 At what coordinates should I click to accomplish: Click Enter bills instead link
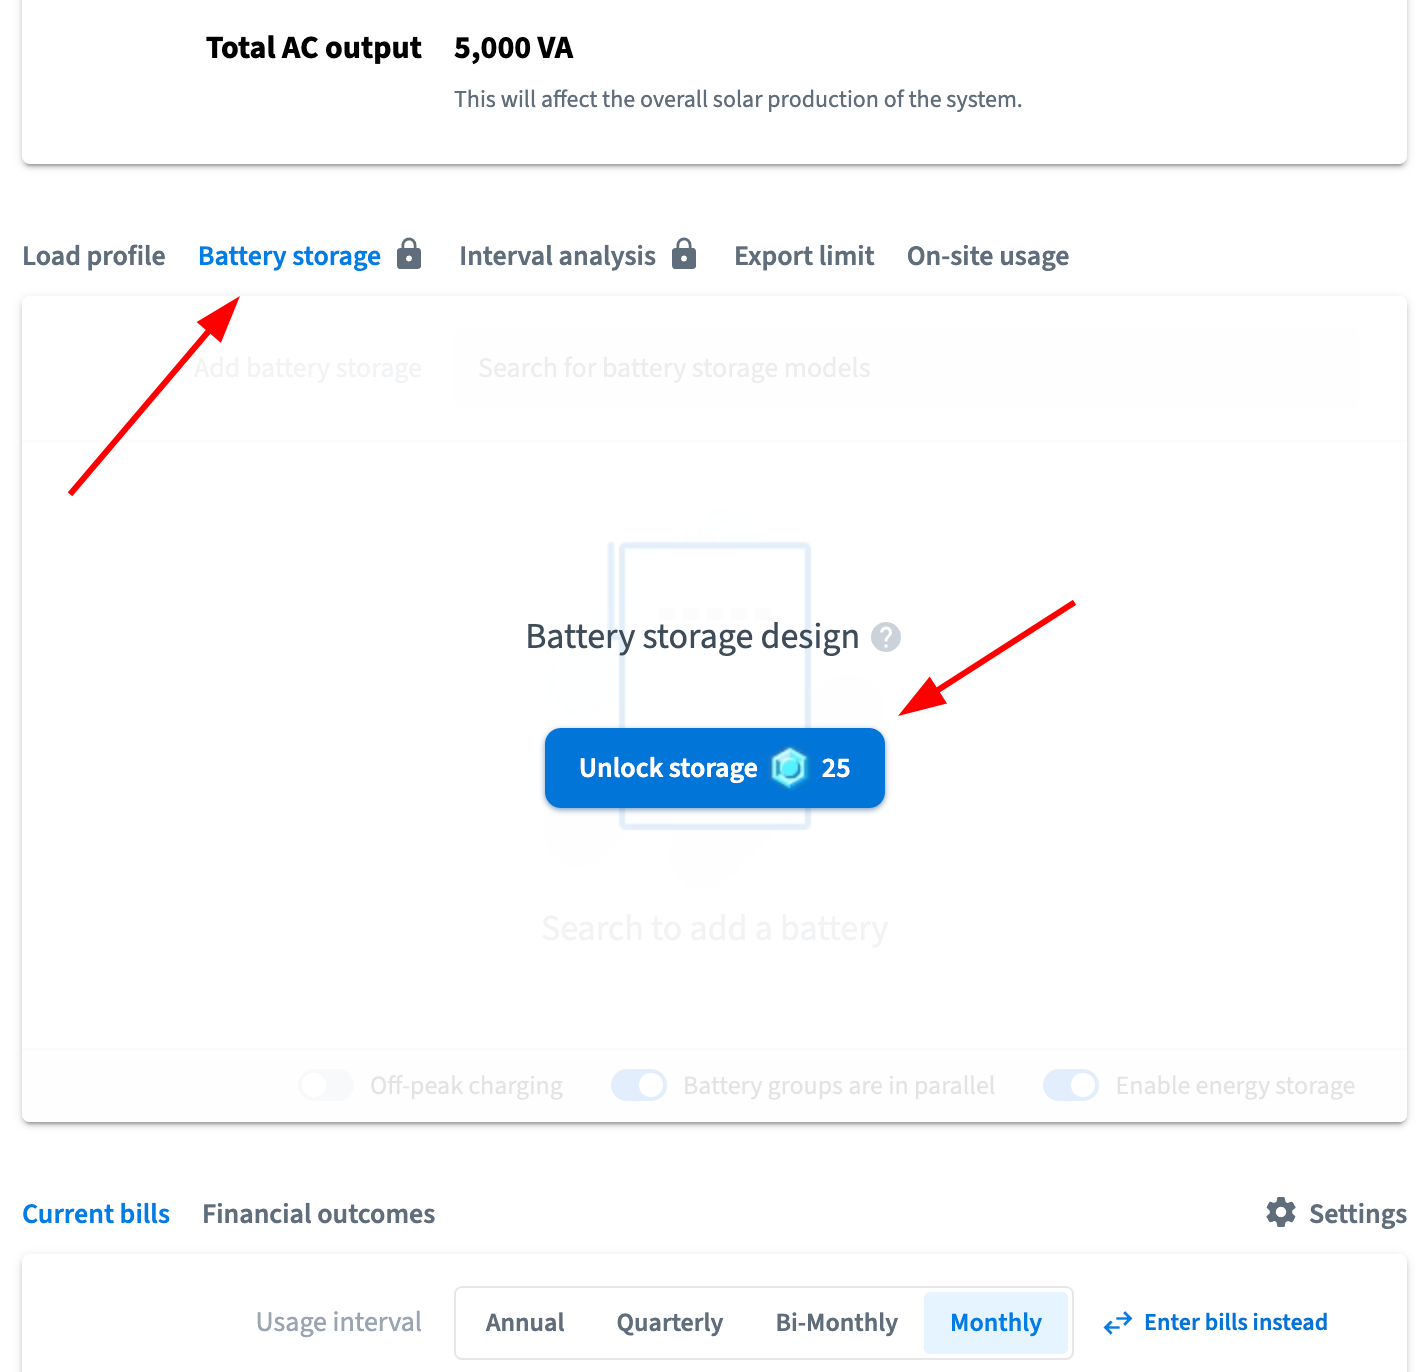click(1236, 1322)
